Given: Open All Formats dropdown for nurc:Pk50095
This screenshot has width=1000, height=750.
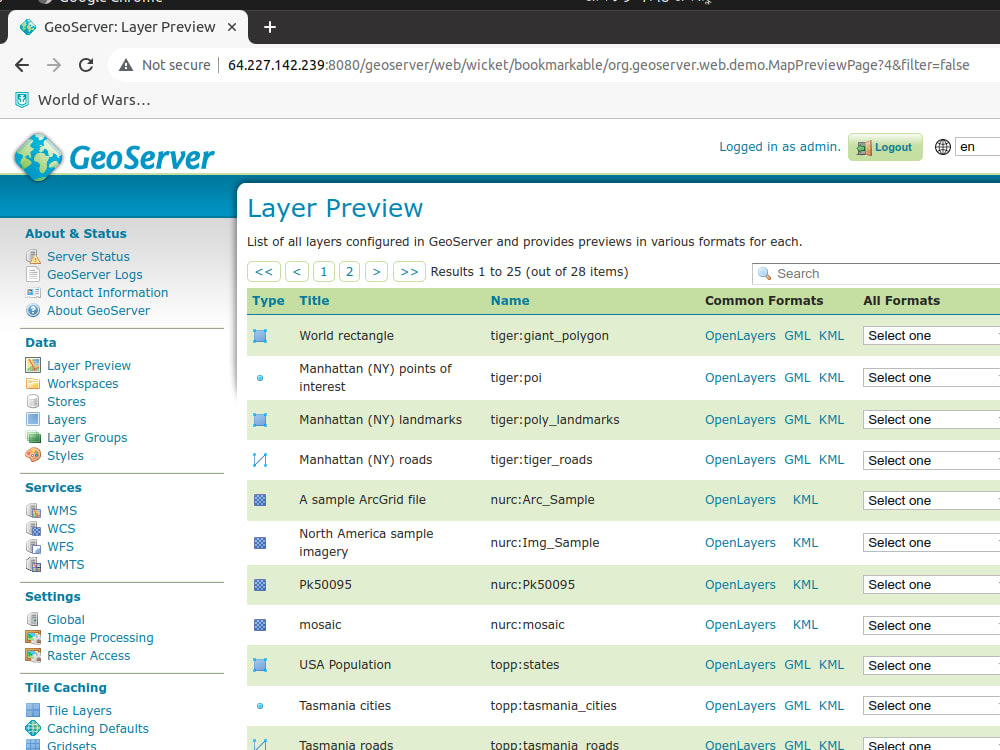Looking at the screenshot, I should coord(931,585).
